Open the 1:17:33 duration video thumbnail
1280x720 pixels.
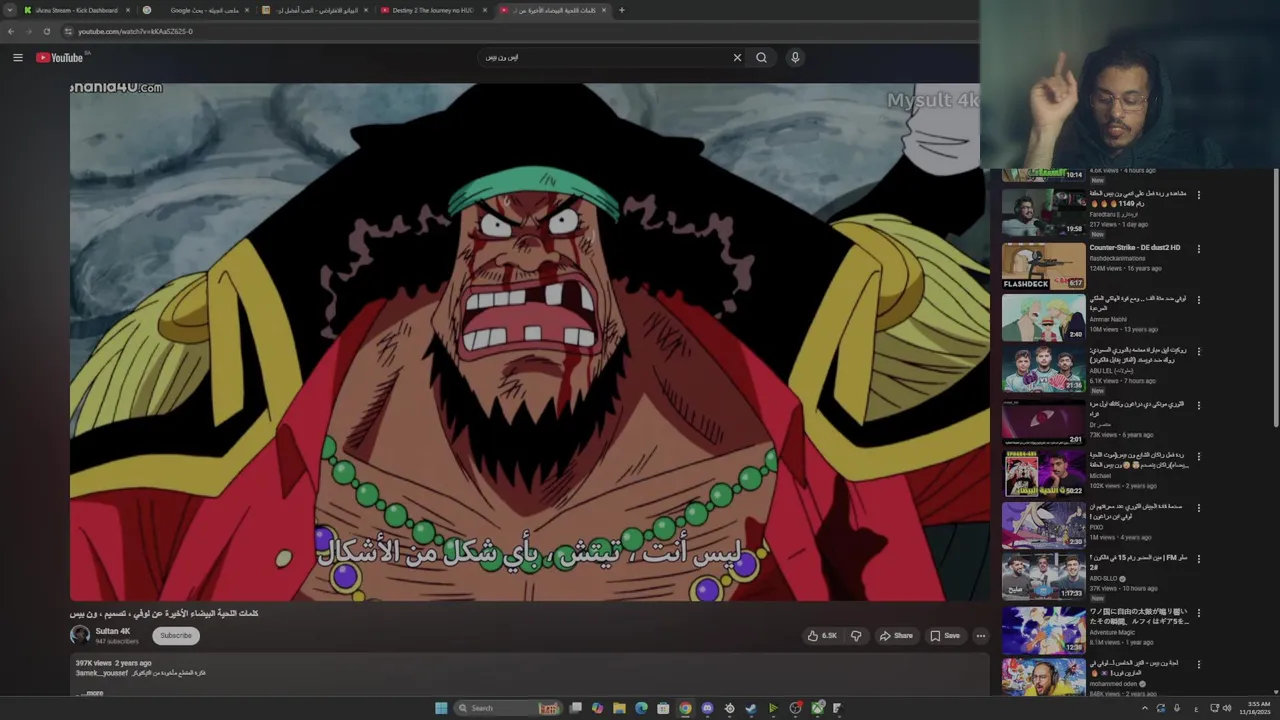1043,577
